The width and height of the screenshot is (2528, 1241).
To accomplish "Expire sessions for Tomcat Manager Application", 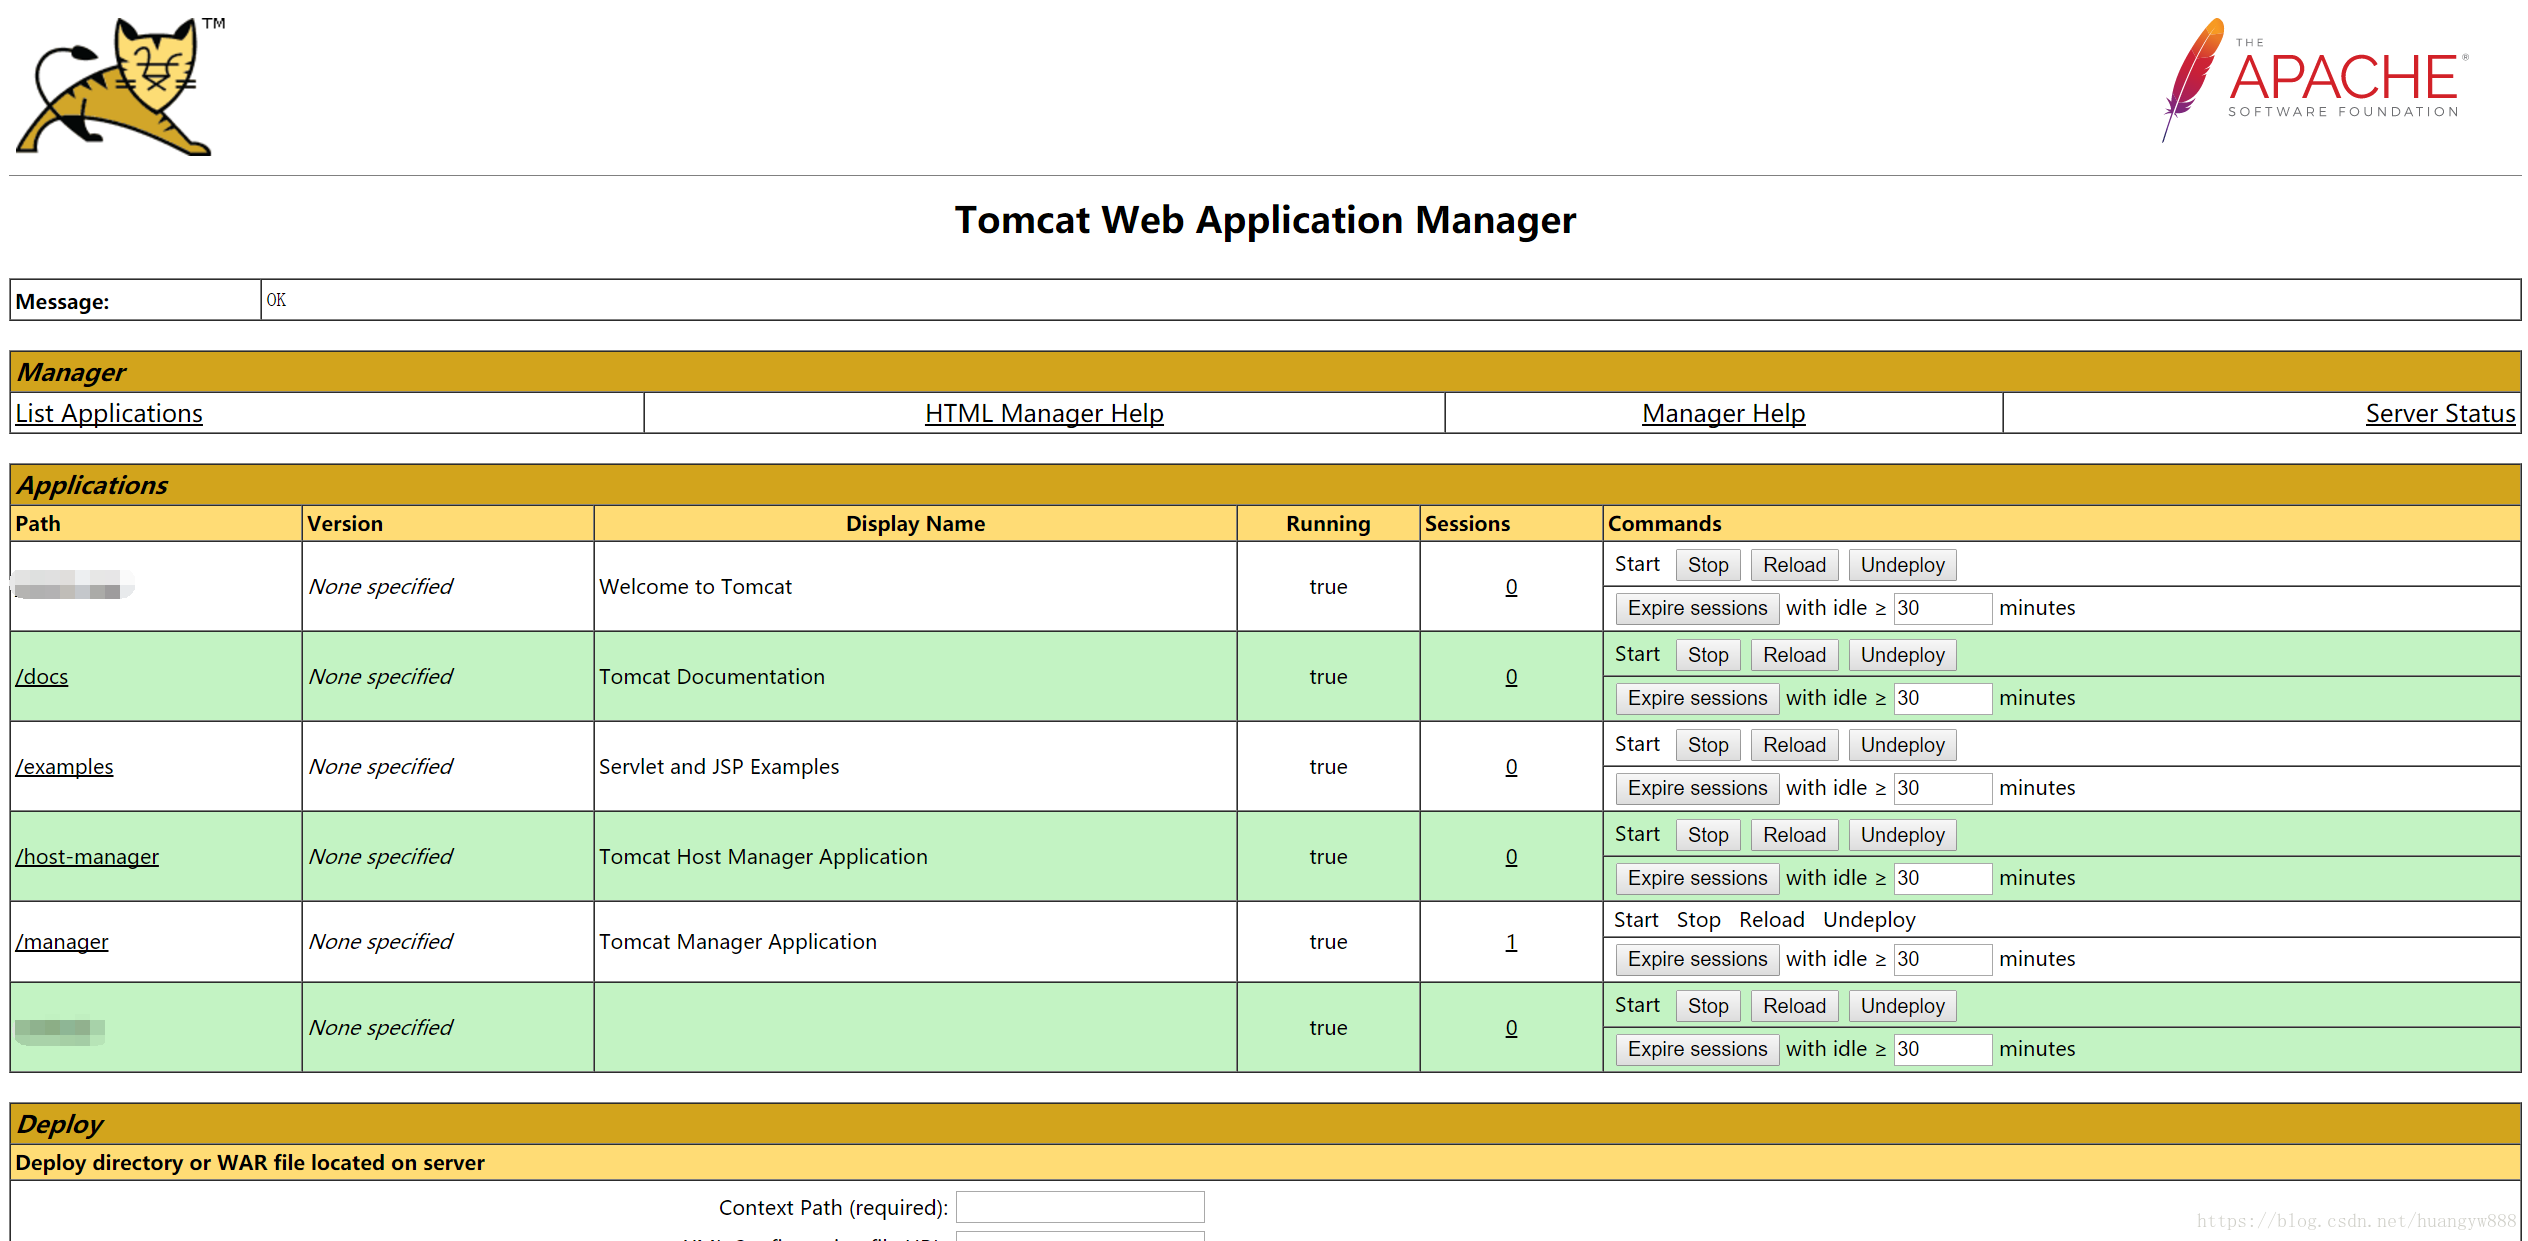I will coord(1697,959).
